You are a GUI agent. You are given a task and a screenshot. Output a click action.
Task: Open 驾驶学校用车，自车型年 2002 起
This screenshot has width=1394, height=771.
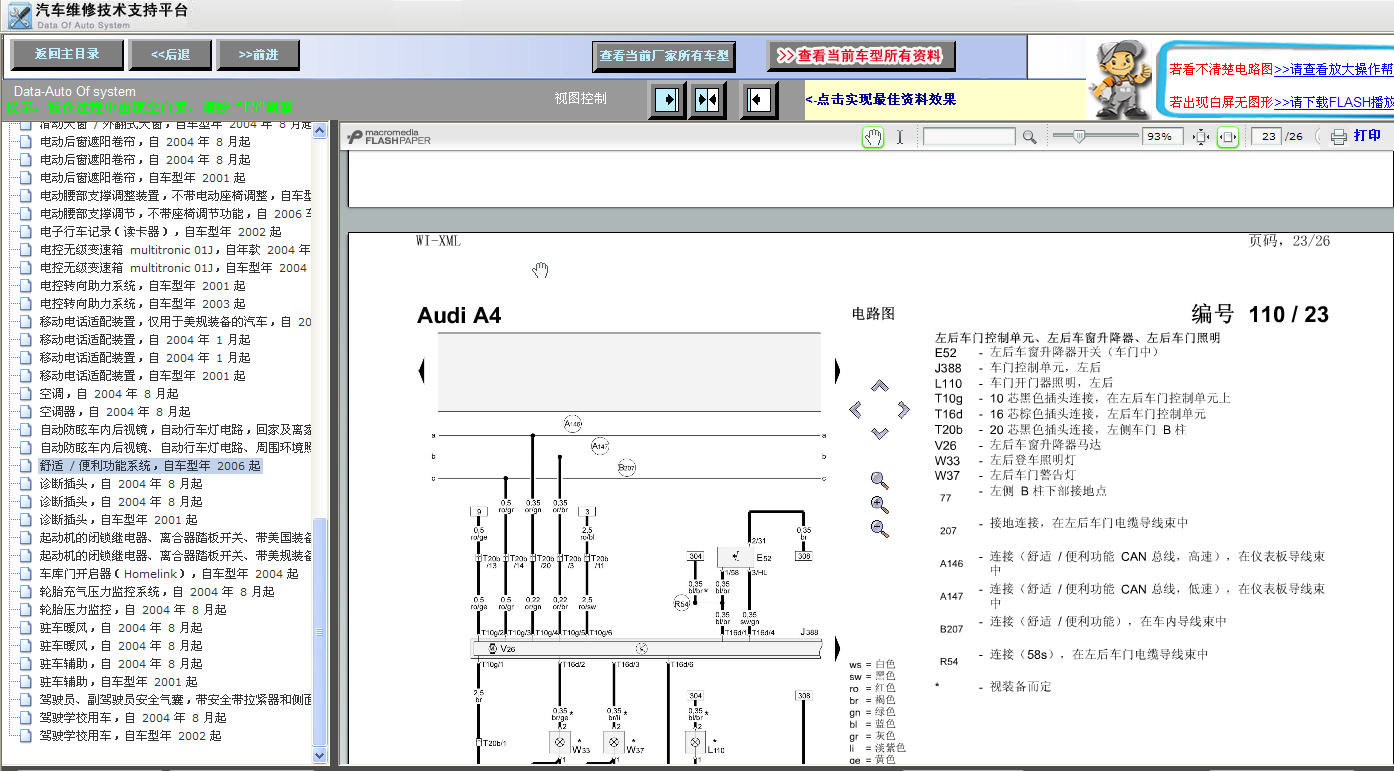pyautogui.click(x=130, y=736)
